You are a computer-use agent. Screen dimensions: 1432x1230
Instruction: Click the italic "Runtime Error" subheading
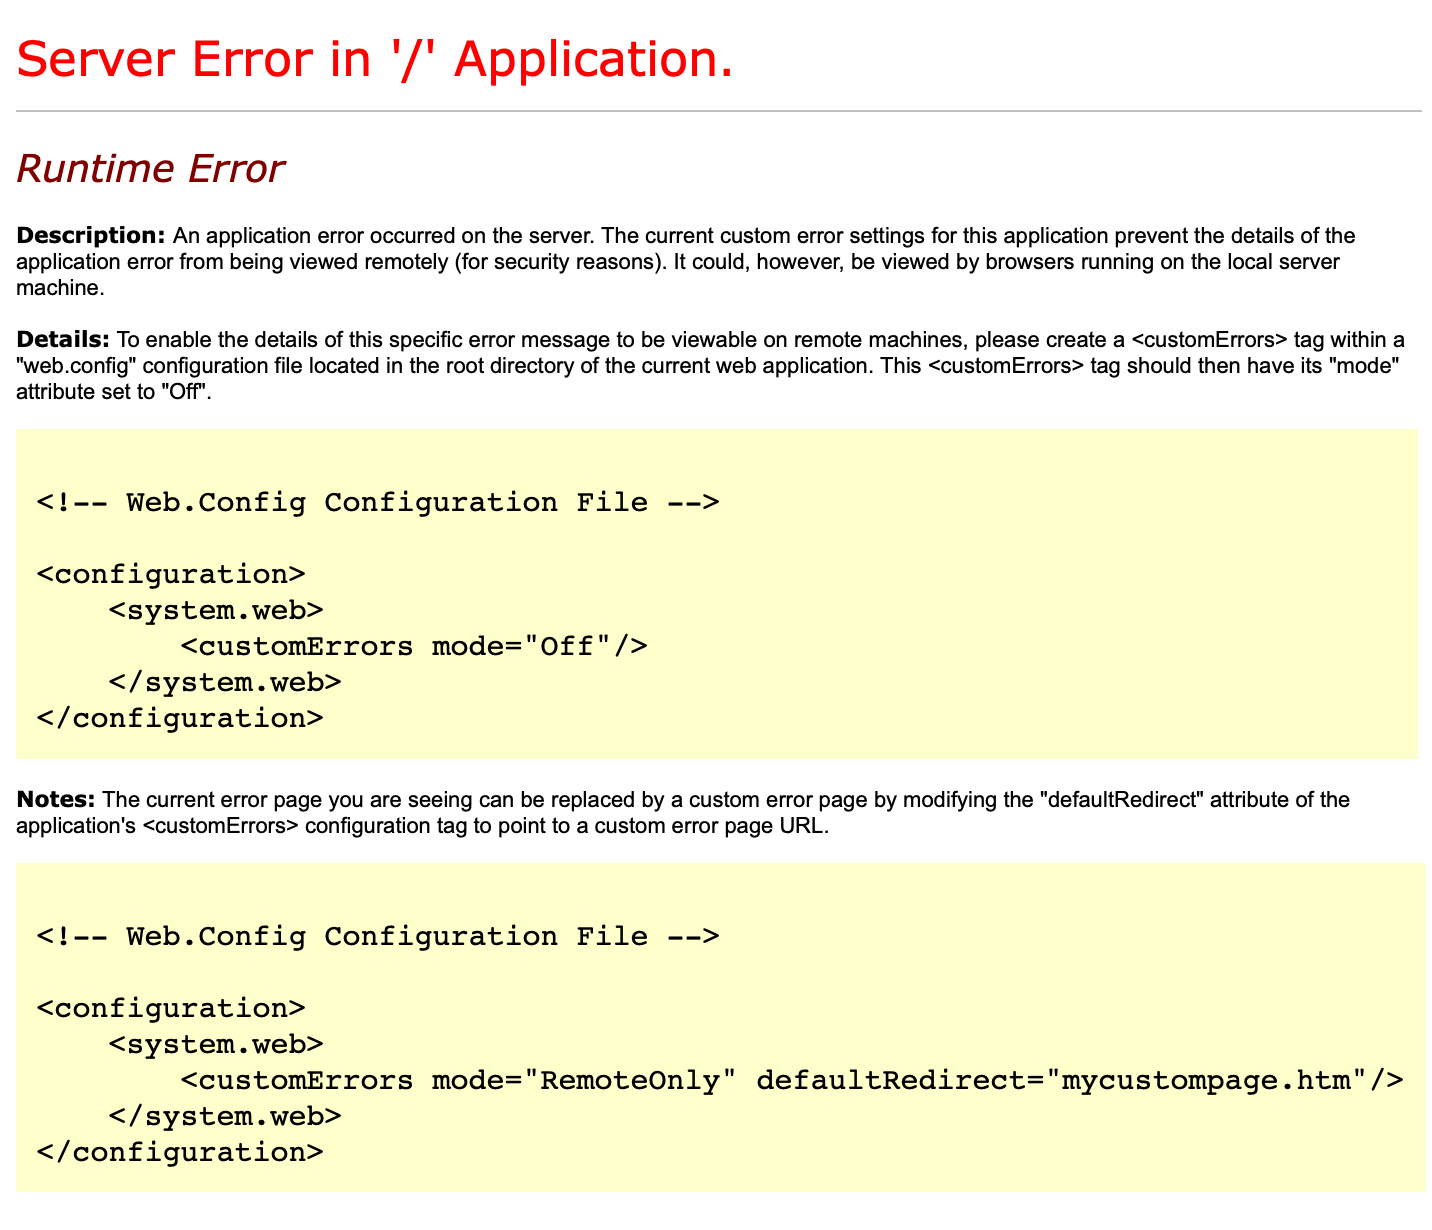coord(151,169)
